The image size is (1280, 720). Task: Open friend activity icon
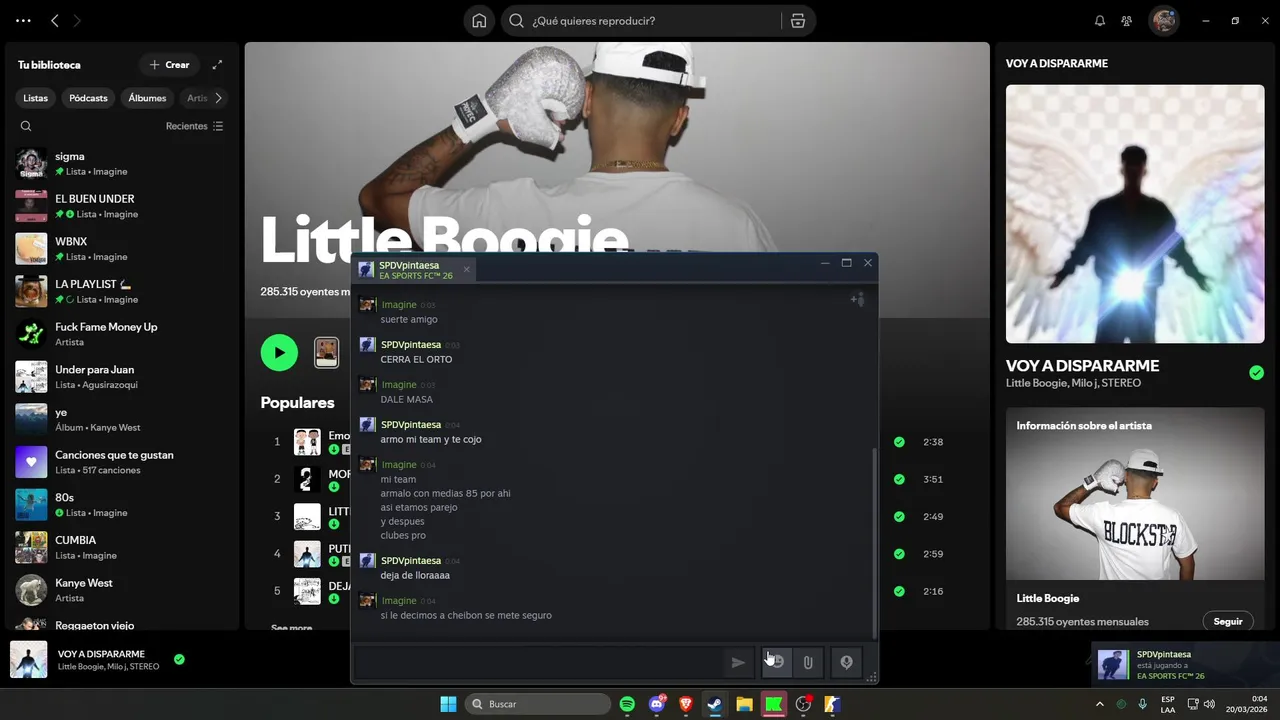point(1127,20)
